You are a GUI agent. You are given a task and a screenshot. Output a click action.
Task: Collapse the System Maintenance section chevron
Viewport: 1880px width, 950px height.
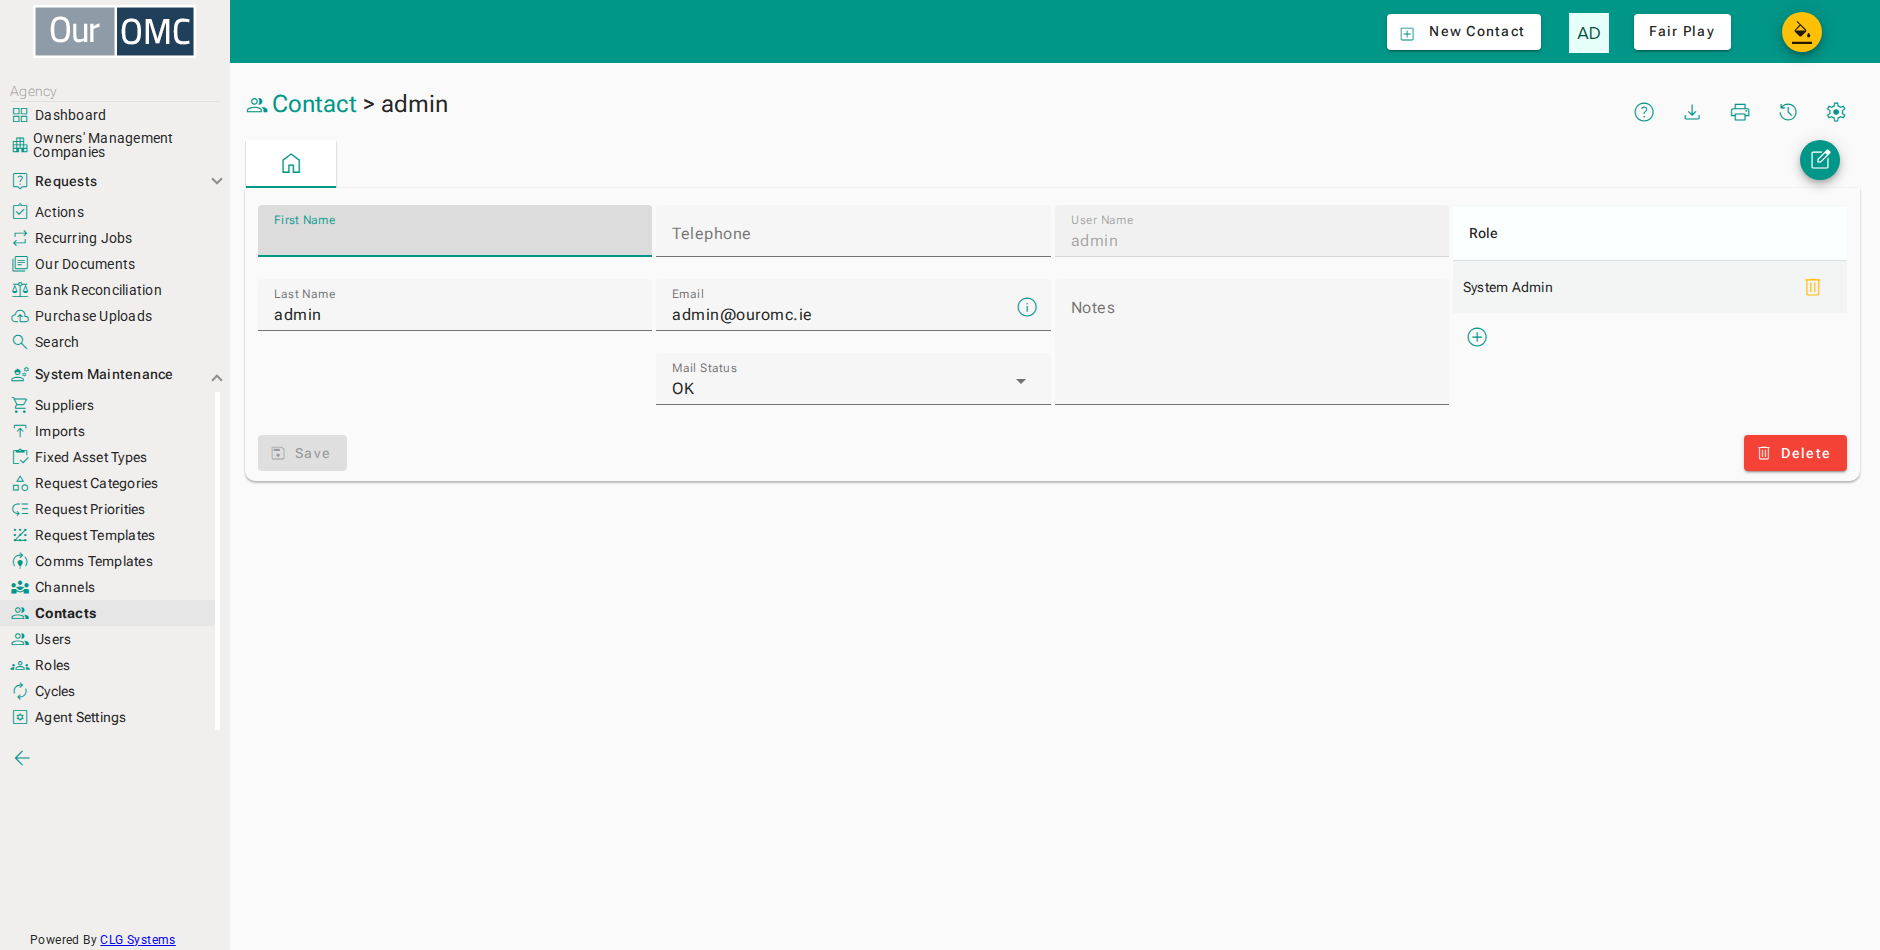pyautogui.click(x=217, y=378)
